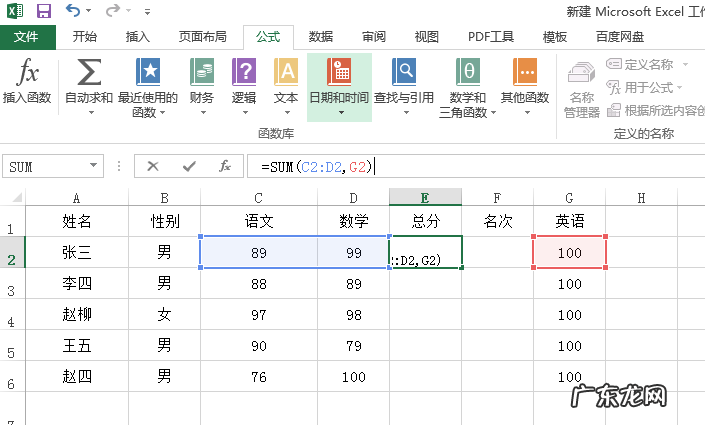The width and height of the screenshot is (705, 425).
Task: Click the 总分 header cell
Action: (x=425, y=221)
